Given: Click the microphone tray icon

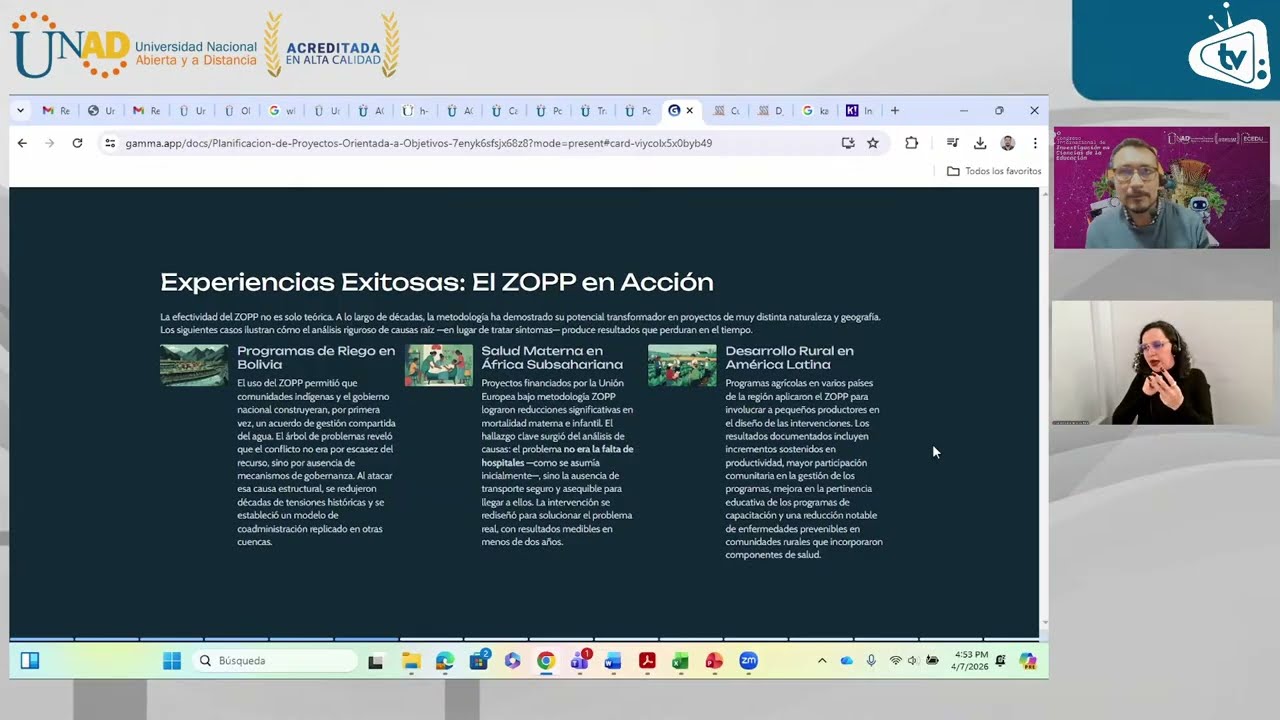Looking at the screenshot, I should [871, 661].
